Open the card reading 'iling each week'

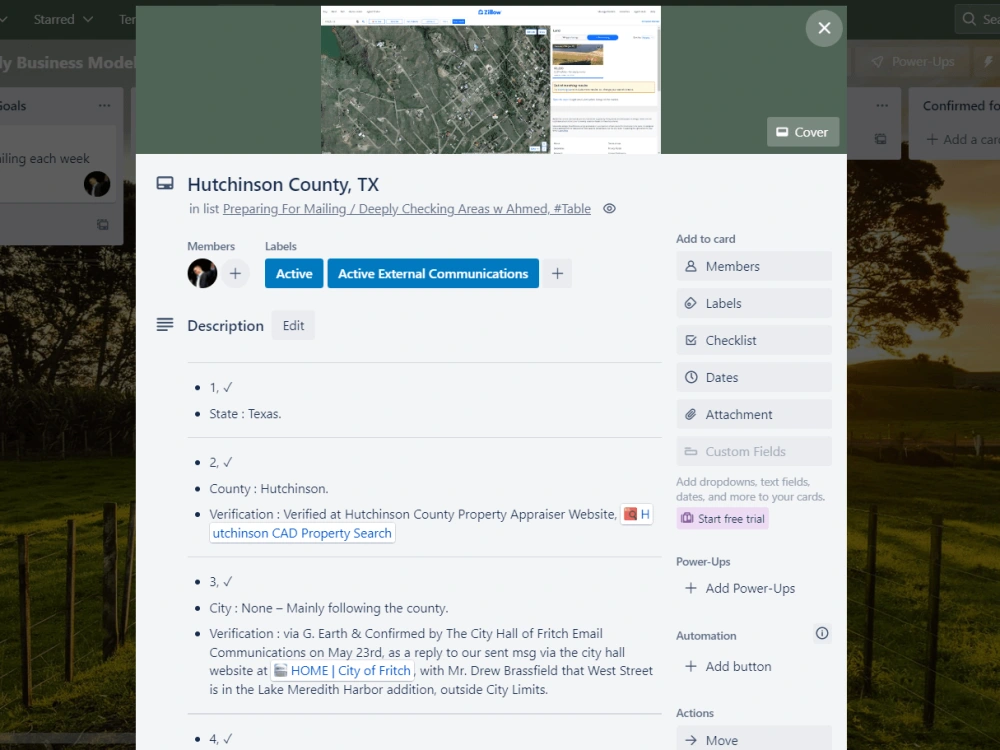(x=57, y=163)
